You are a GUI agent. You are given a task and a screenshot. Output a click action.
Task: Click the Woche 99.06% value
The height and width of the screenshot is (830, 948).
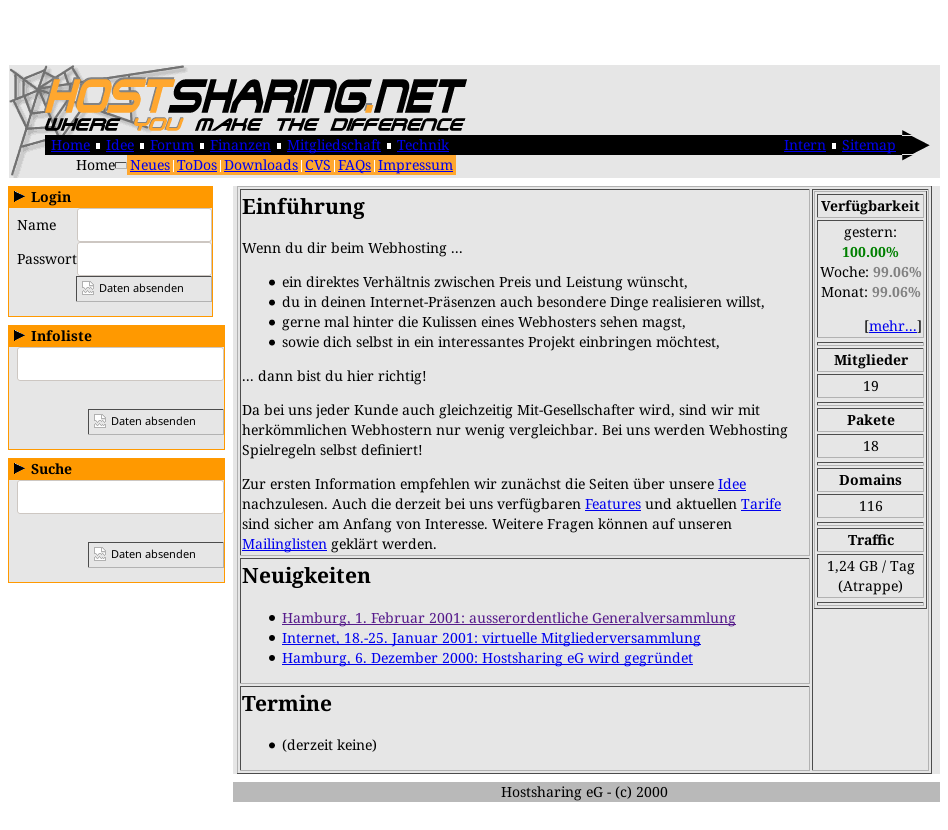(x=897, y=272)
